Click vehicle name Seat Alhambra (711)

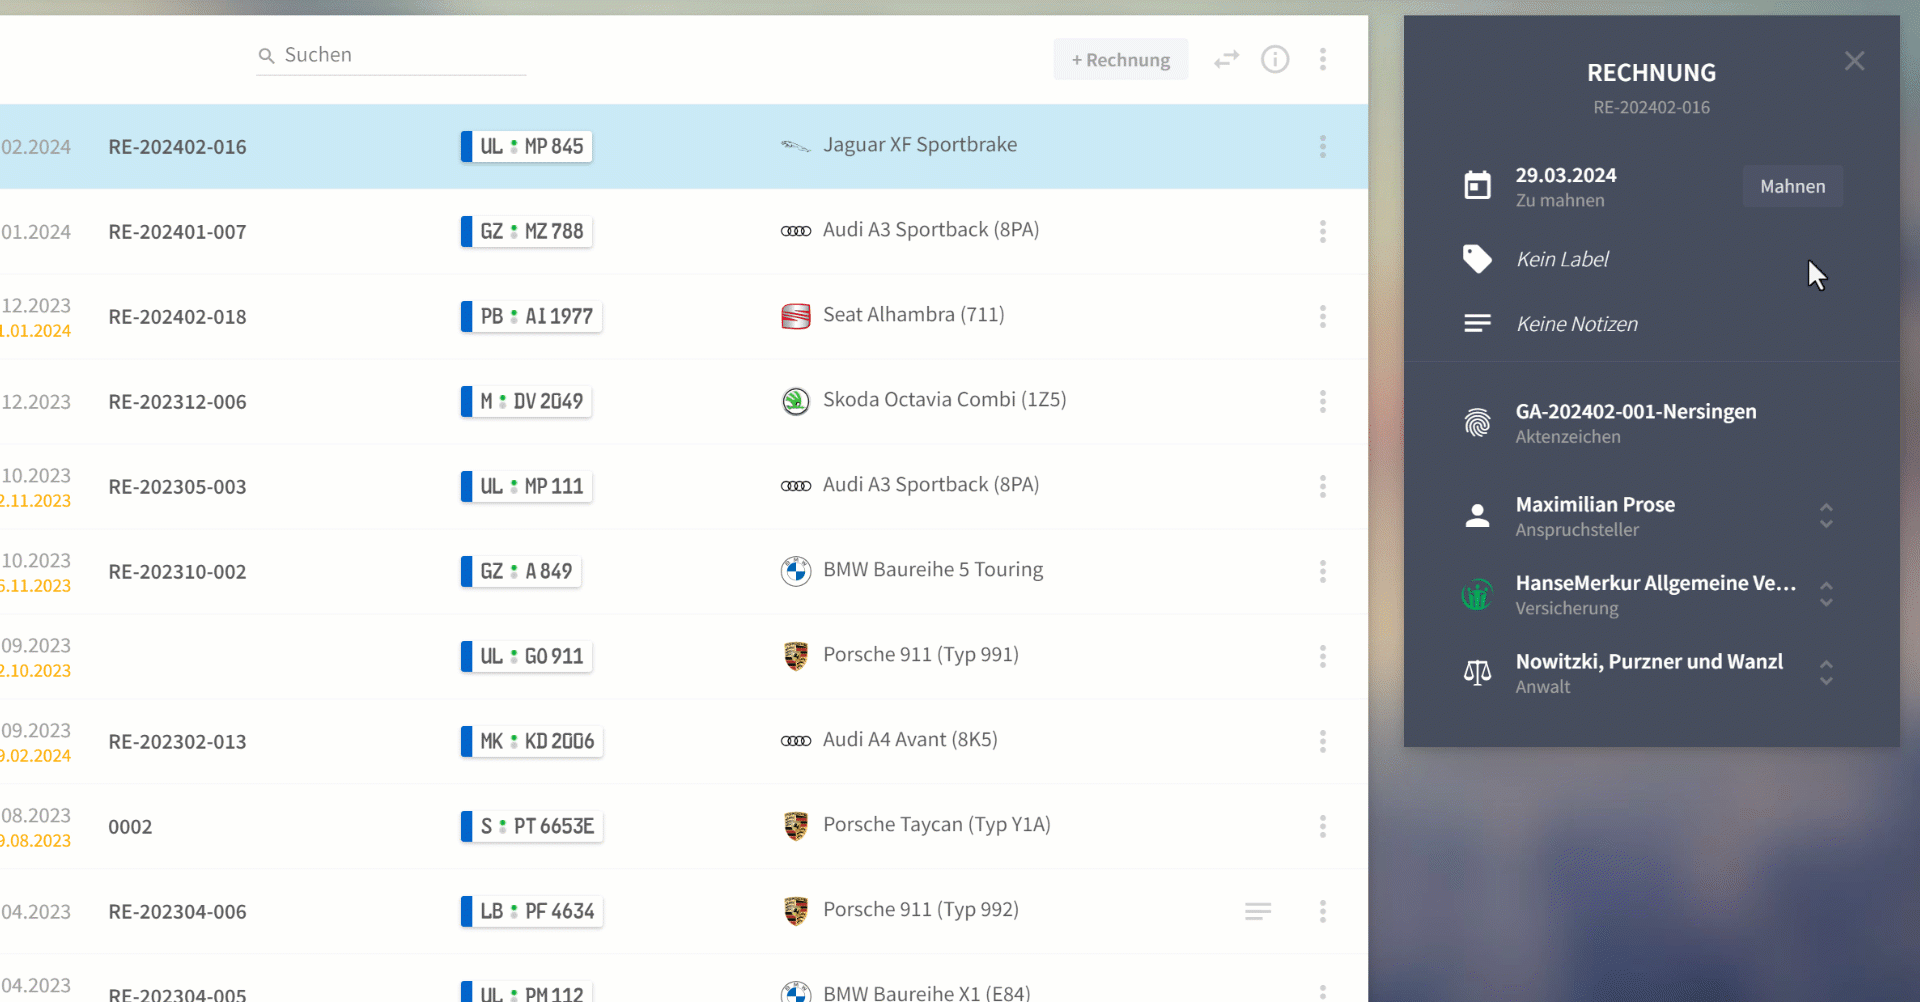tap(913, 315)
